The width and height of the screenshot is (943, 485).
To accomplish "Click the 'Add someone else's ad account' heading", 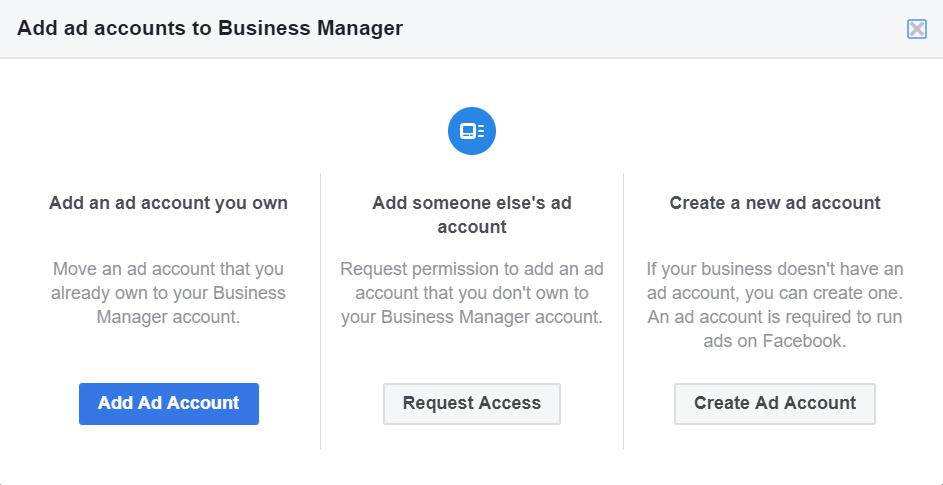I will pyautogui.click(x=472, y=215).
